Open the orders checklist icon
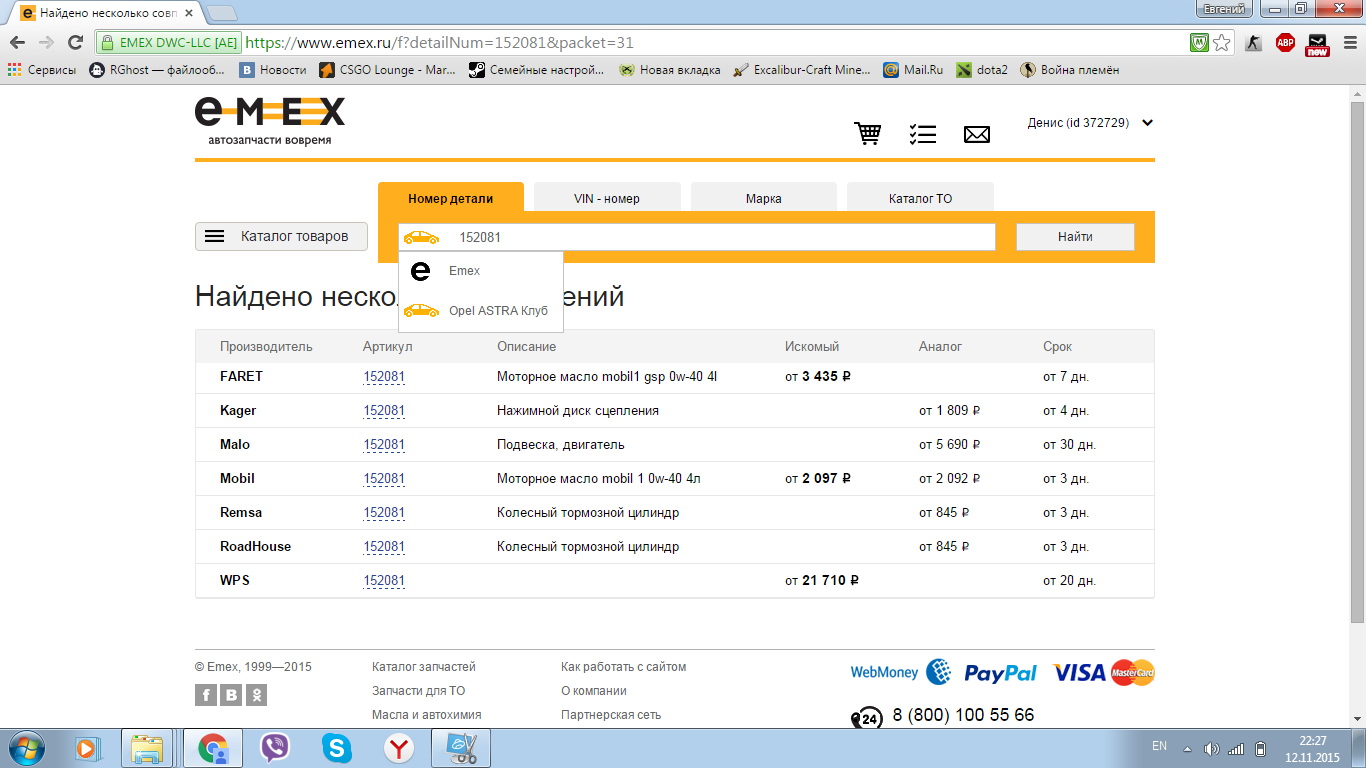Screen dimensions: 1366x768 click(922, 134)
